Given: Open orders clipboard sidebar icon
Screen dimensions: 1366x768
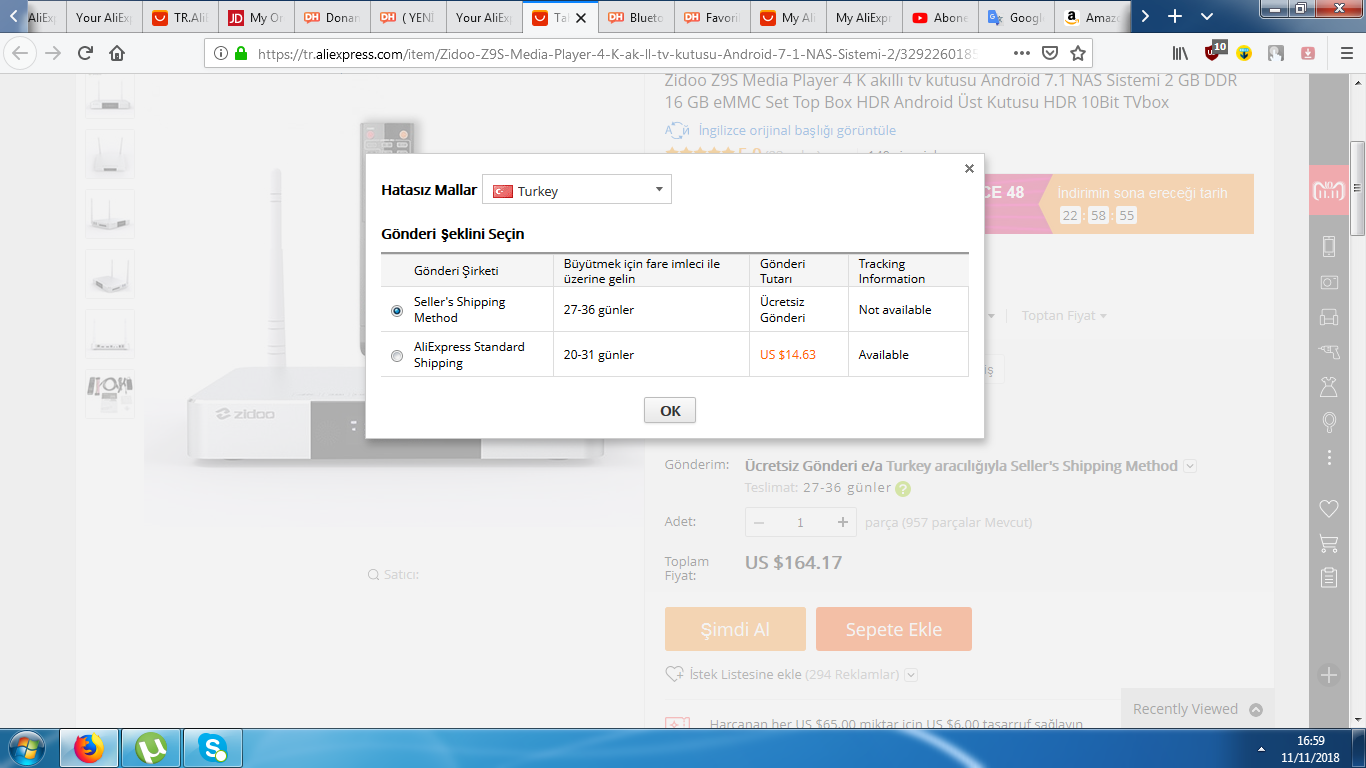Looking at the screenshot, I should point(1329,578).
